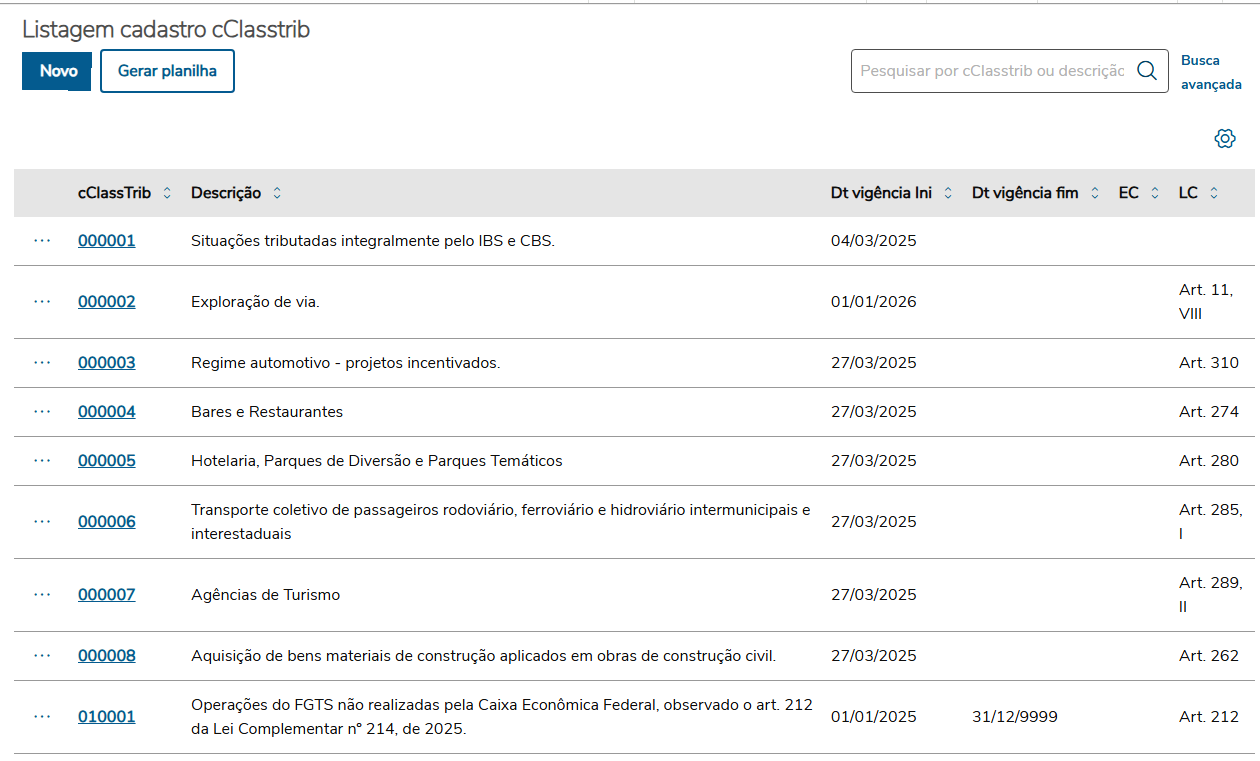Show row options for 000005

pos(42,461)
